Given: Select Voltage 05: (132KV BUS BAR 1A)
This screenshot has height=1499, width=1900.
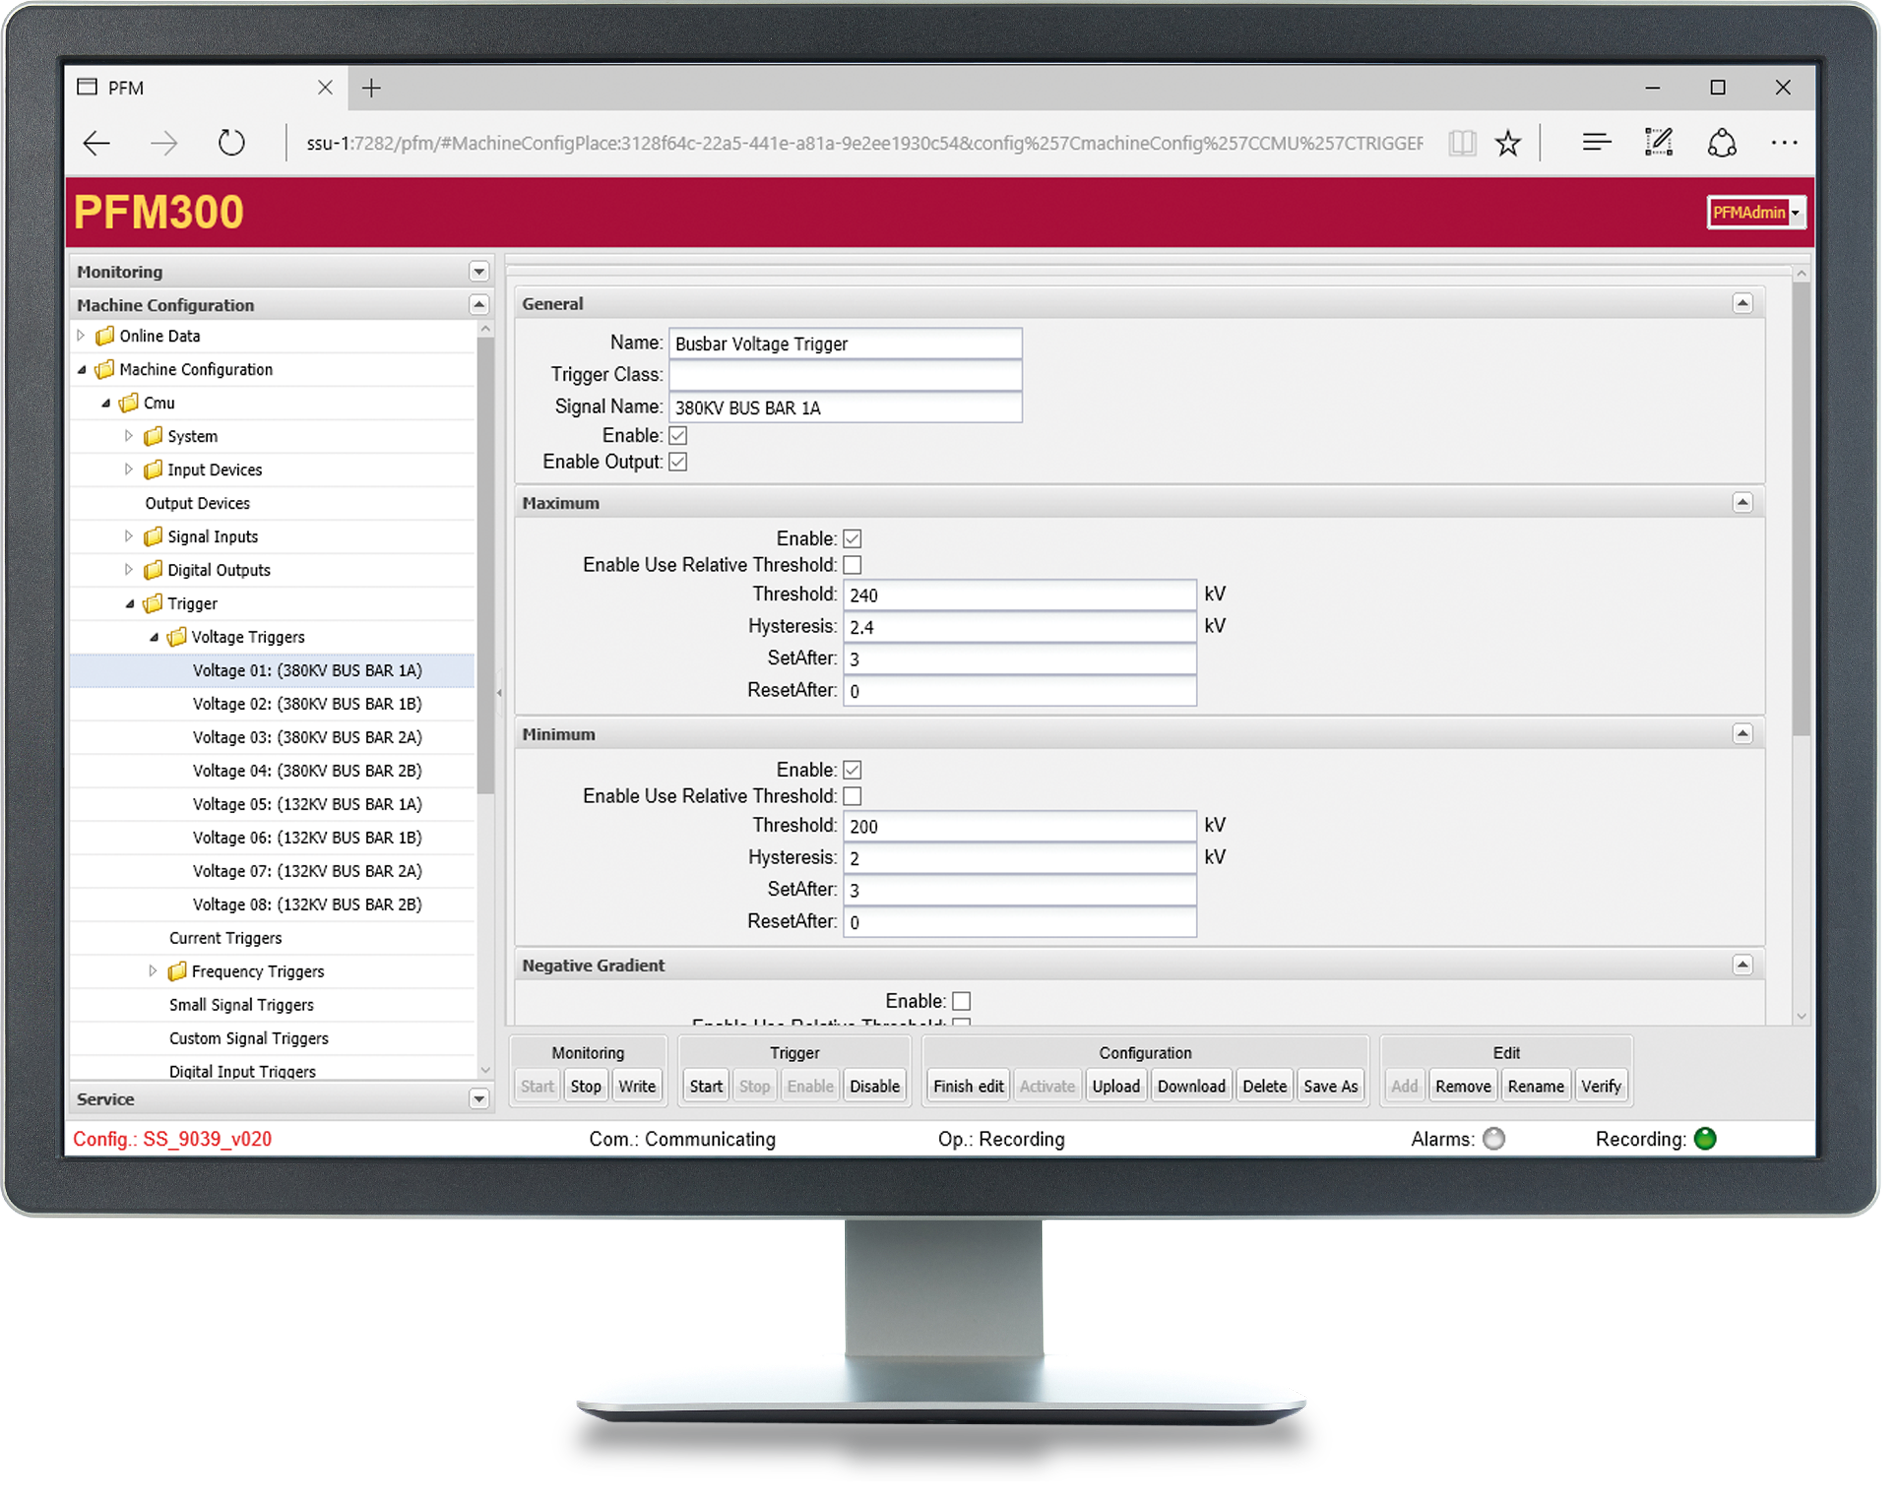Looking at the screenshot, I should (307, 804).
